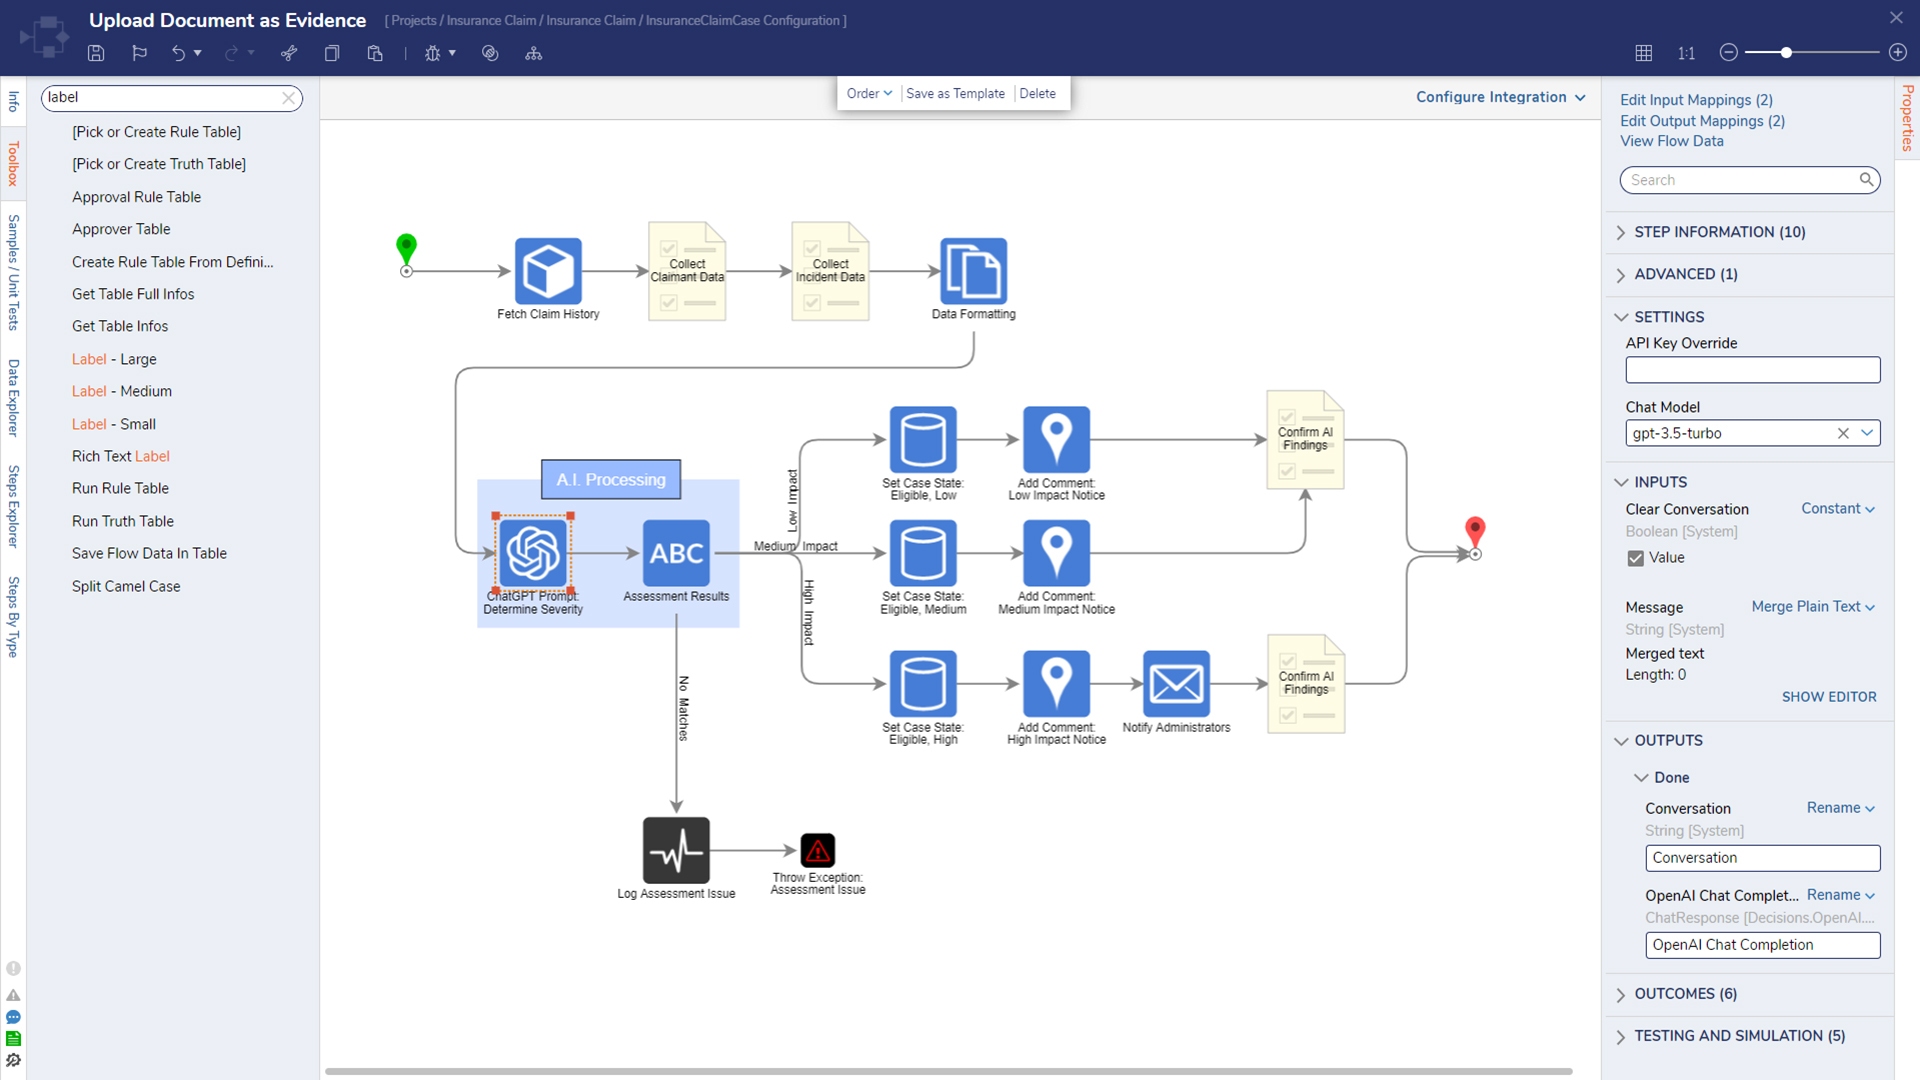Select the Fetch Claim History step icon
Screen dimensions: 1920x1080
coord(548,271)
